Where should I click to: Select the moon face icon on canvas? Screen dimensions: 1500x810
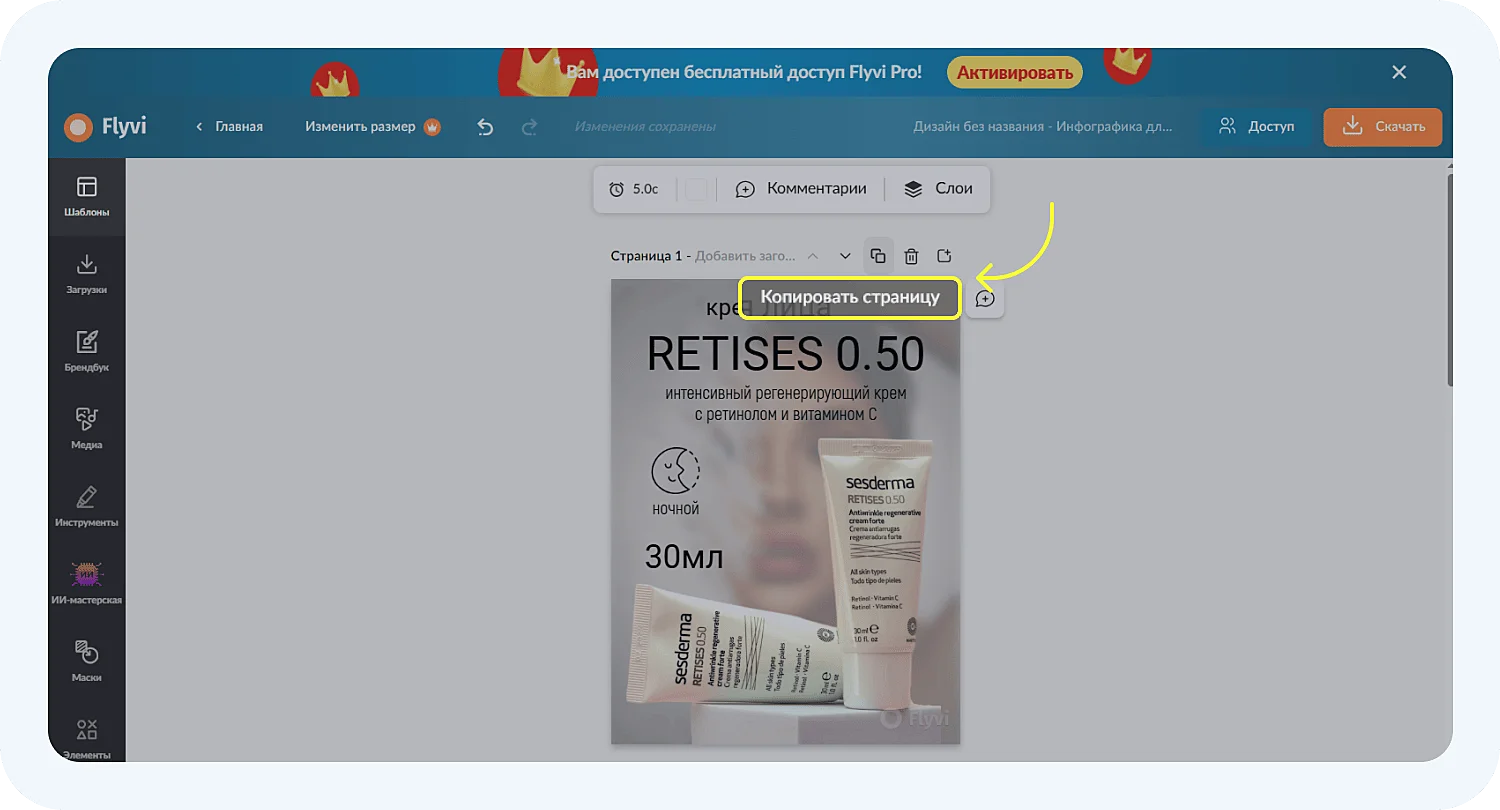pyautogui.click(x=675, y=469)
